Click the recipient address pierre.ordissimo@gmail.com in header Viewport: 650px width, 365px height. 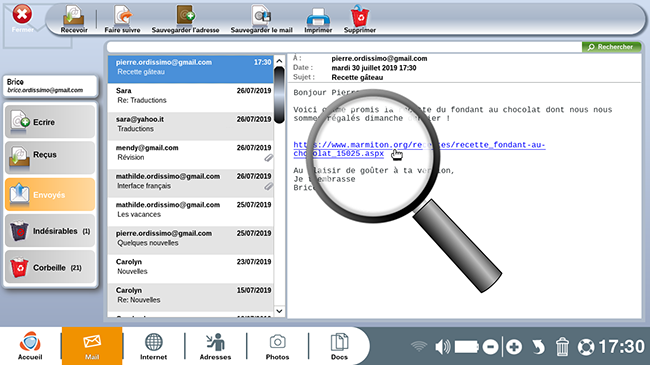379,58
